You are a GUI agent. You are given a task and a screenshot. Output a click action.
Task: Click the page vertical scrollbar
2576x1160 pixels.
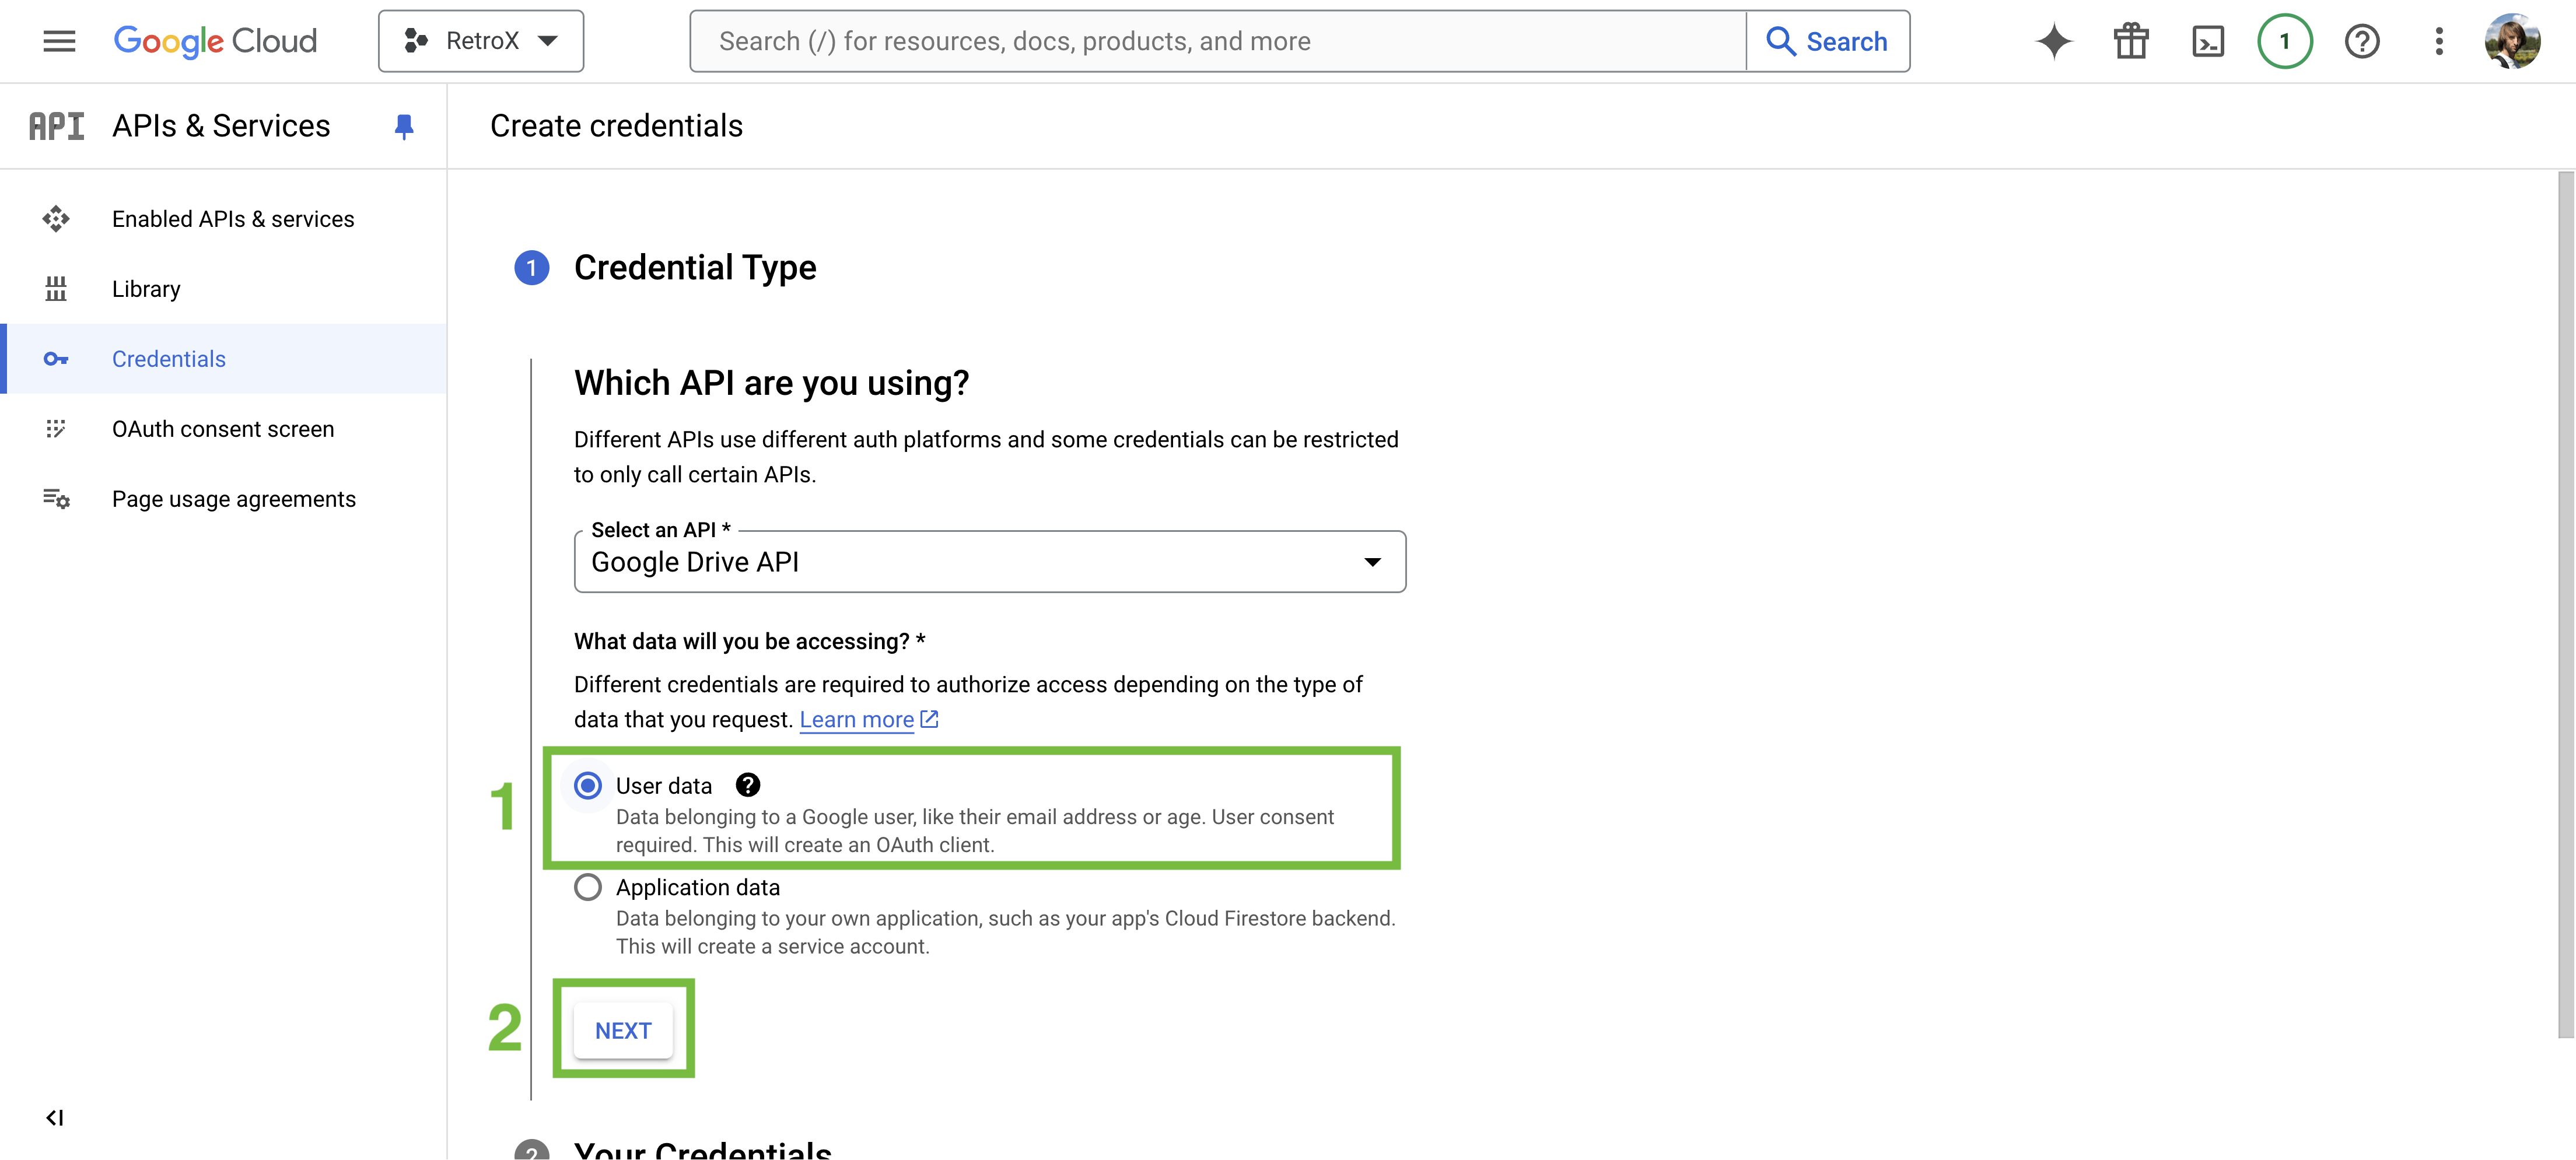(x=2566, y=605)
